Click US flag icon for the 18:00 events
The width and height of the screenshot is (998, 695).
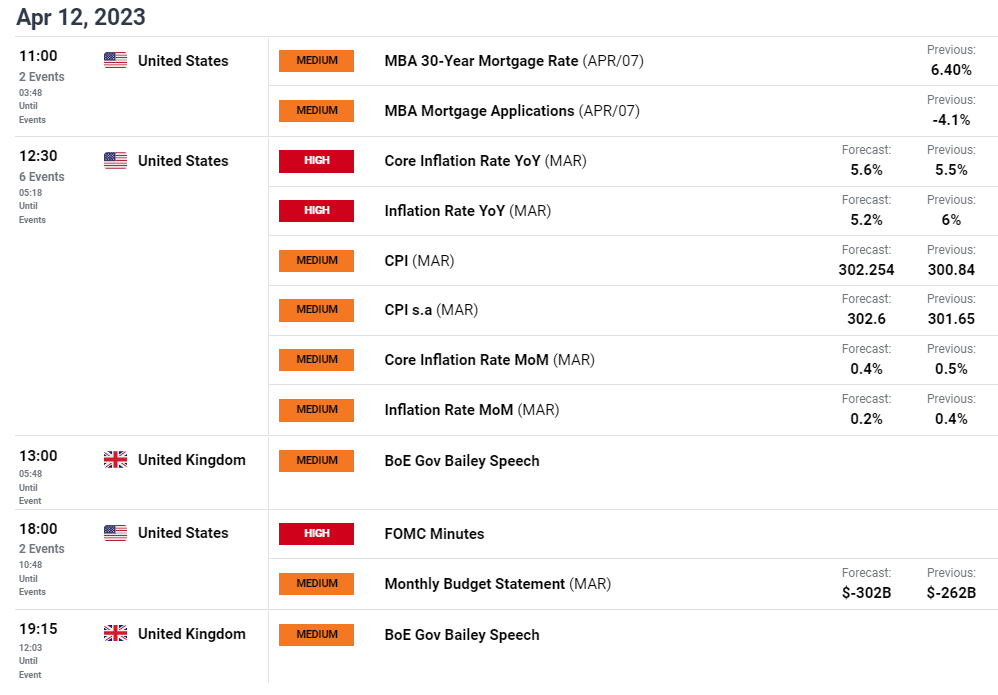(115, 533)
